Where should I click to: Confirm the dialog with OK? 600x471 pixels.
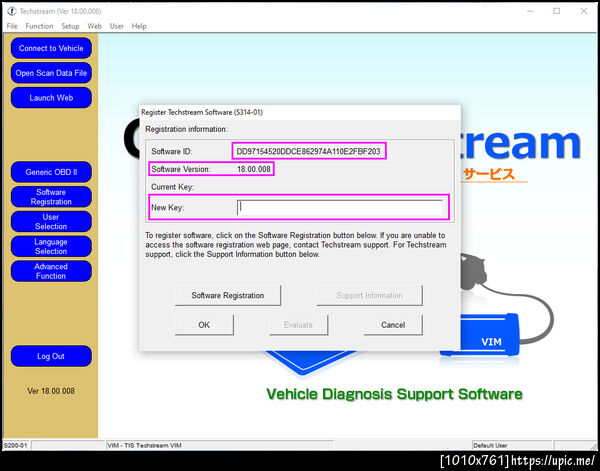coord(204,325)
